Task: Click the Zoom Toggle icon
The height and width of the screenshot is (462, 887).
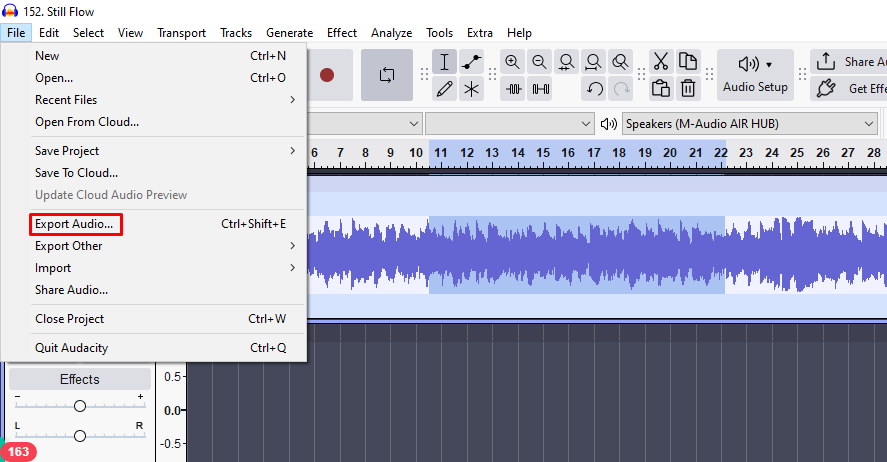Action: (x=621, y=62)
